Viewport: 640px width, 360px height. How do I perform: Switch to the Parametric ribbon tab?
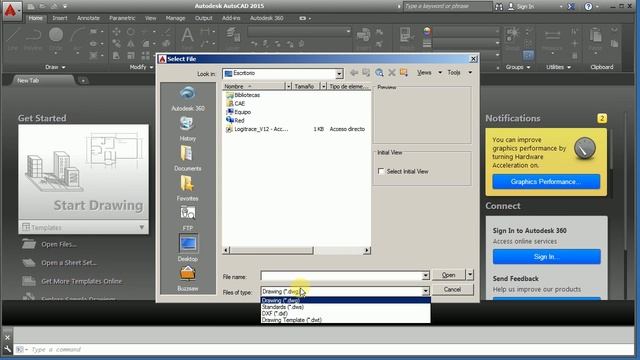122,18
